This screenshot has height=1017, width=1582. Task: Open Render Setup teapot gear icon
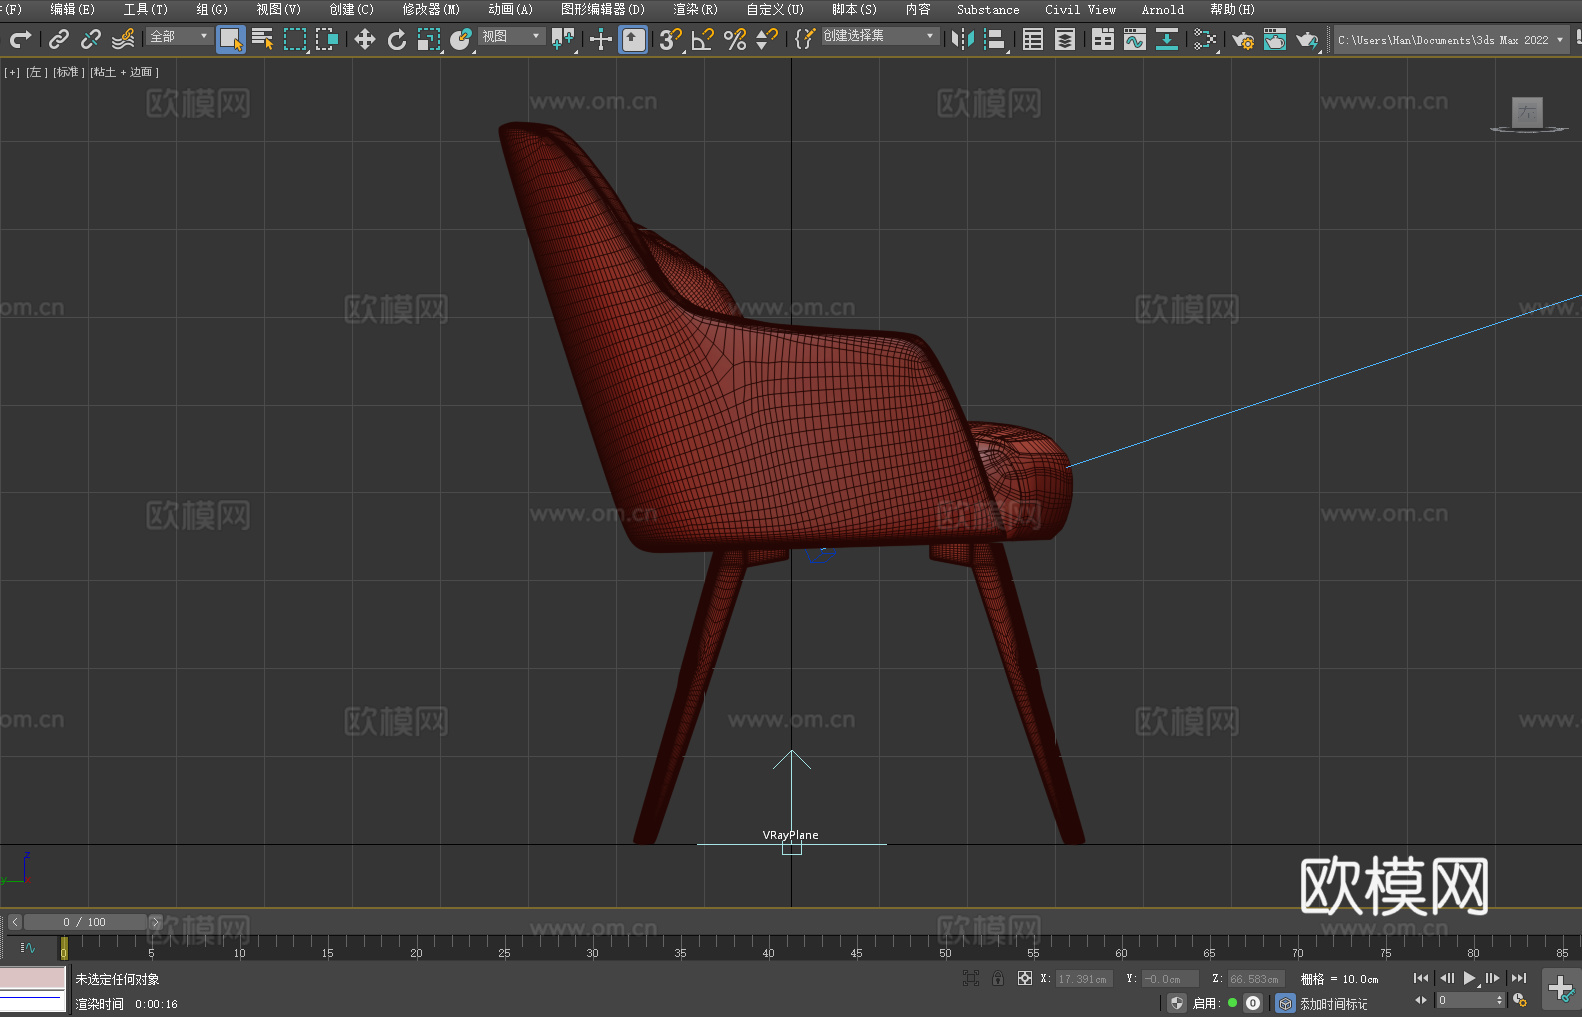[1243, 39]
